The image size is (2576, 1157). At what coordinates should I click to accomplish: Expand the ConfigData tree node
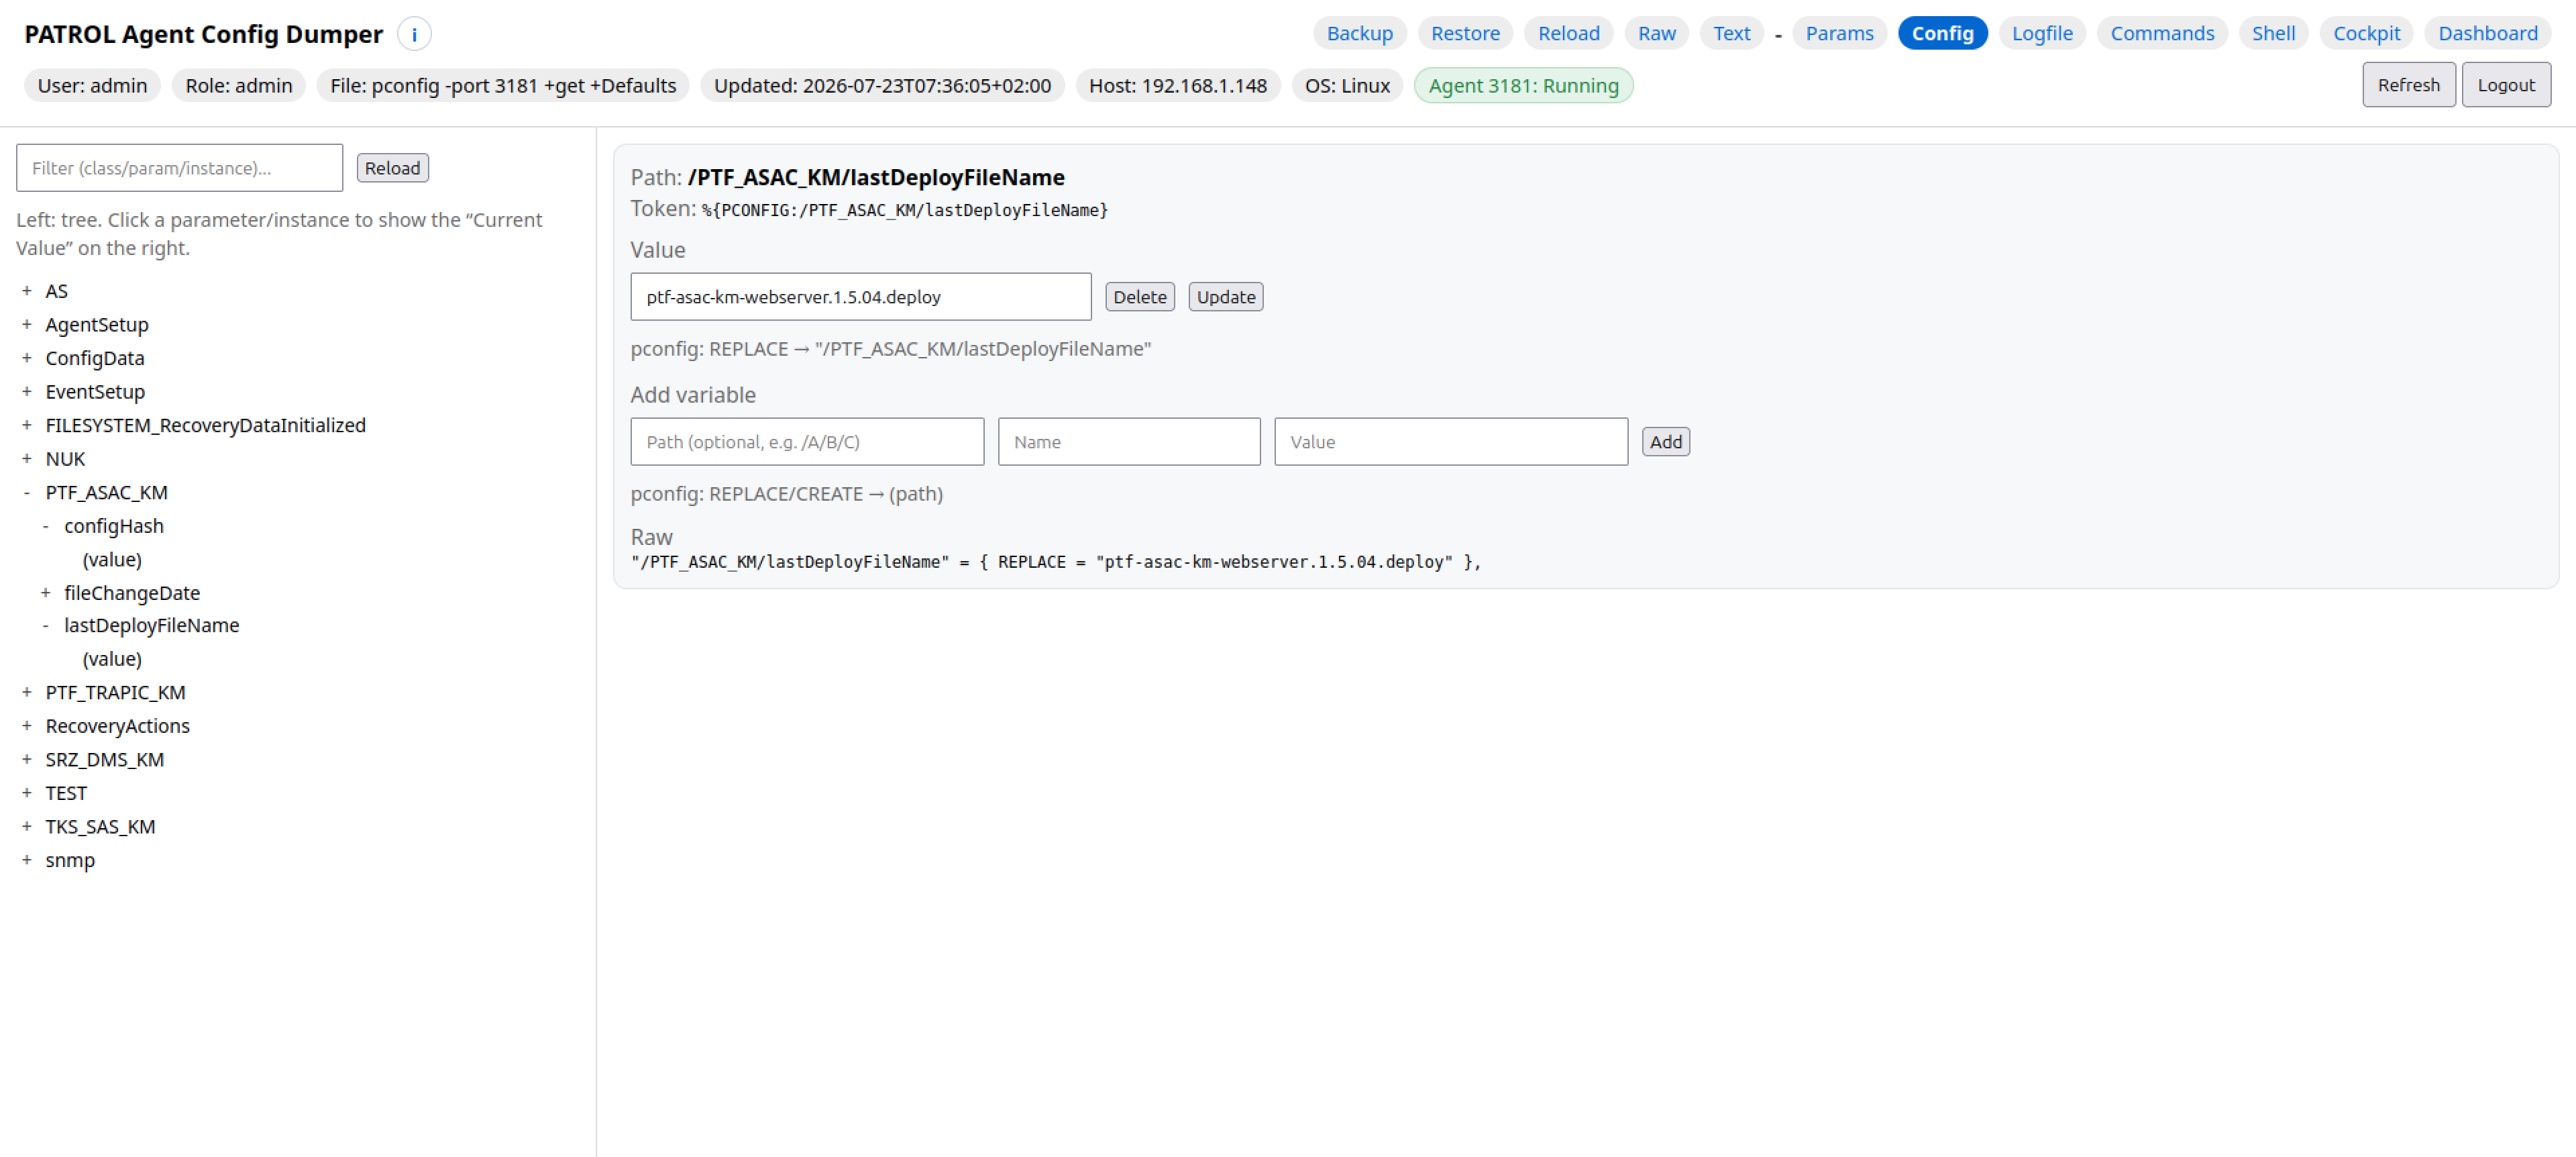(26, 358)
